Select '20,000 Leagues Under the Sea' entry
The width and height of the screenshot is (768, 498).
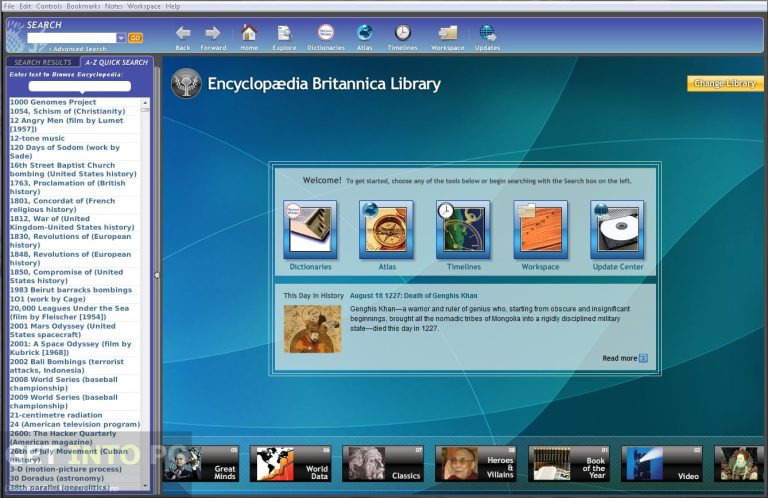(x=74, y=312)
